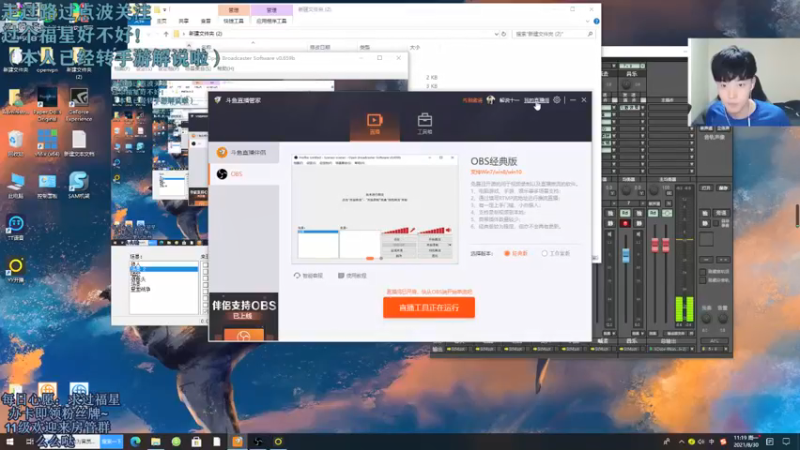Select the TT语音 desktop icon
The image size is (800, 450).
[16, 228]
